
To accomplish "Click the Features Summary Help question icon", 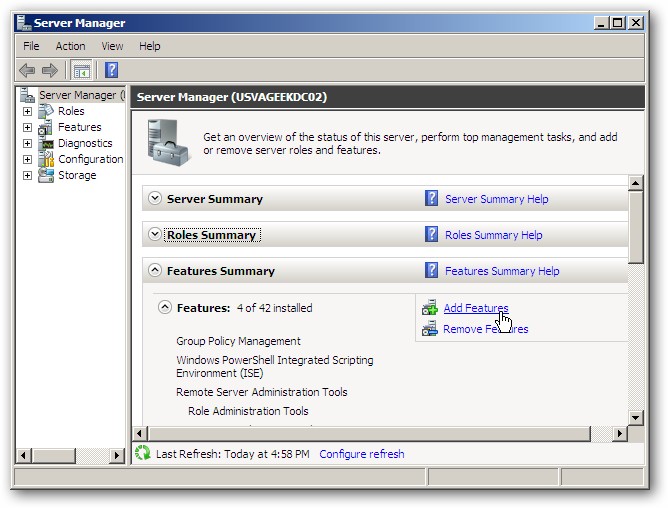I will pos(431,271).
